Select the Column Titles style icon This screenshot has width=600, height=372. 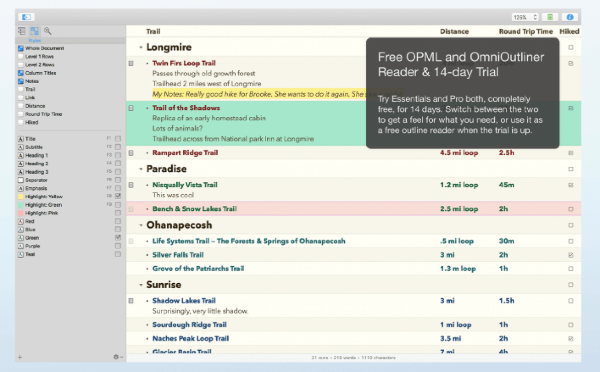tap(21, 73)
